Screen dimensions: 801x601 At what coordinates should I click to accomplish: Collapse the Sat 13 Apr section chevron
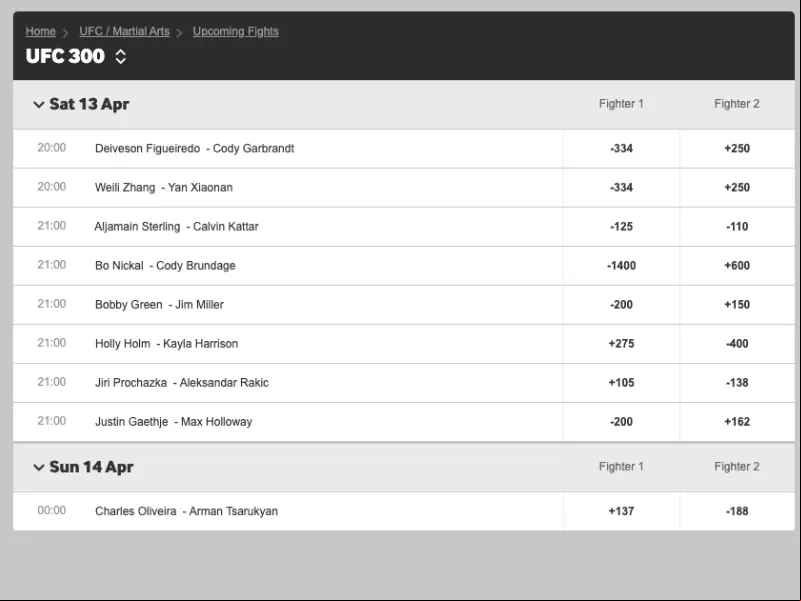[39, 105]
